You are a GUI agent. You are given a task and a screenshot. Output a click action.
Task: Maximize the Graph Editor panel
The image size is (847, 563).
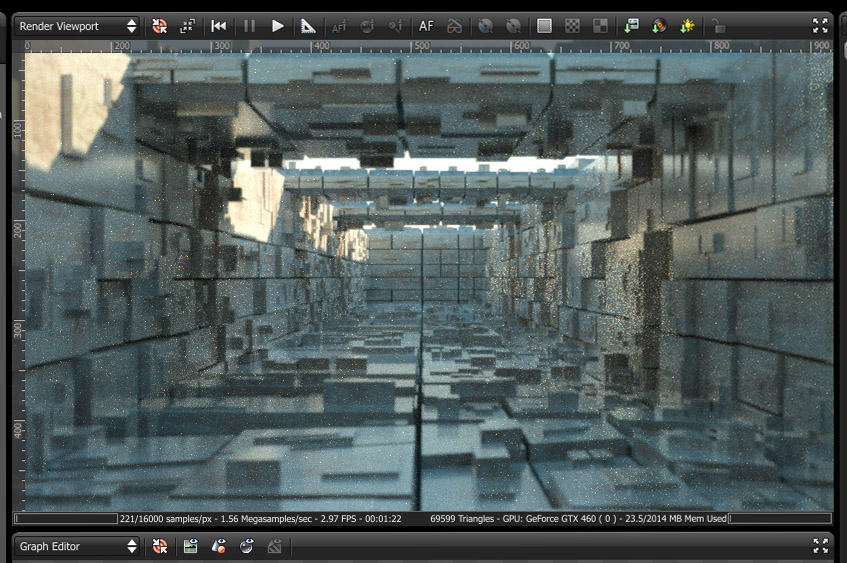tap(820, 546)
